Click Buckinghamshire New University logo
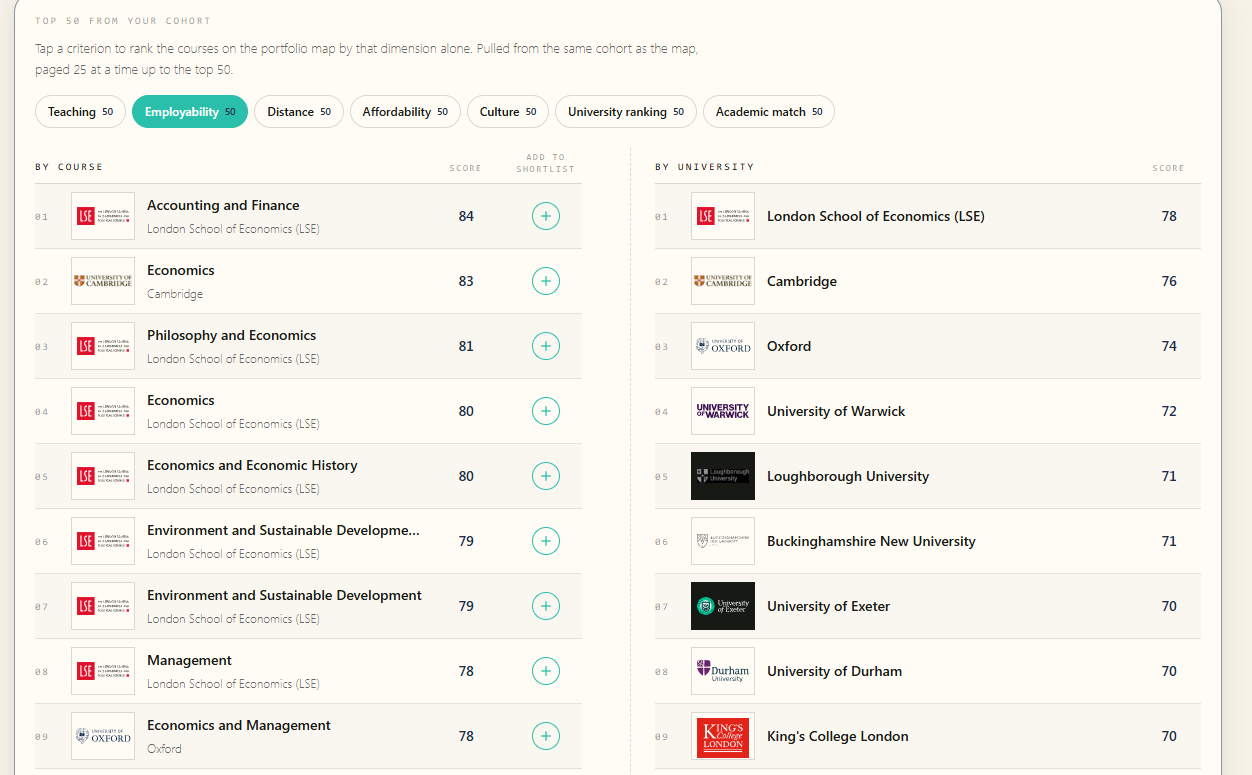The image size is (1252, 775). [723, 541]
